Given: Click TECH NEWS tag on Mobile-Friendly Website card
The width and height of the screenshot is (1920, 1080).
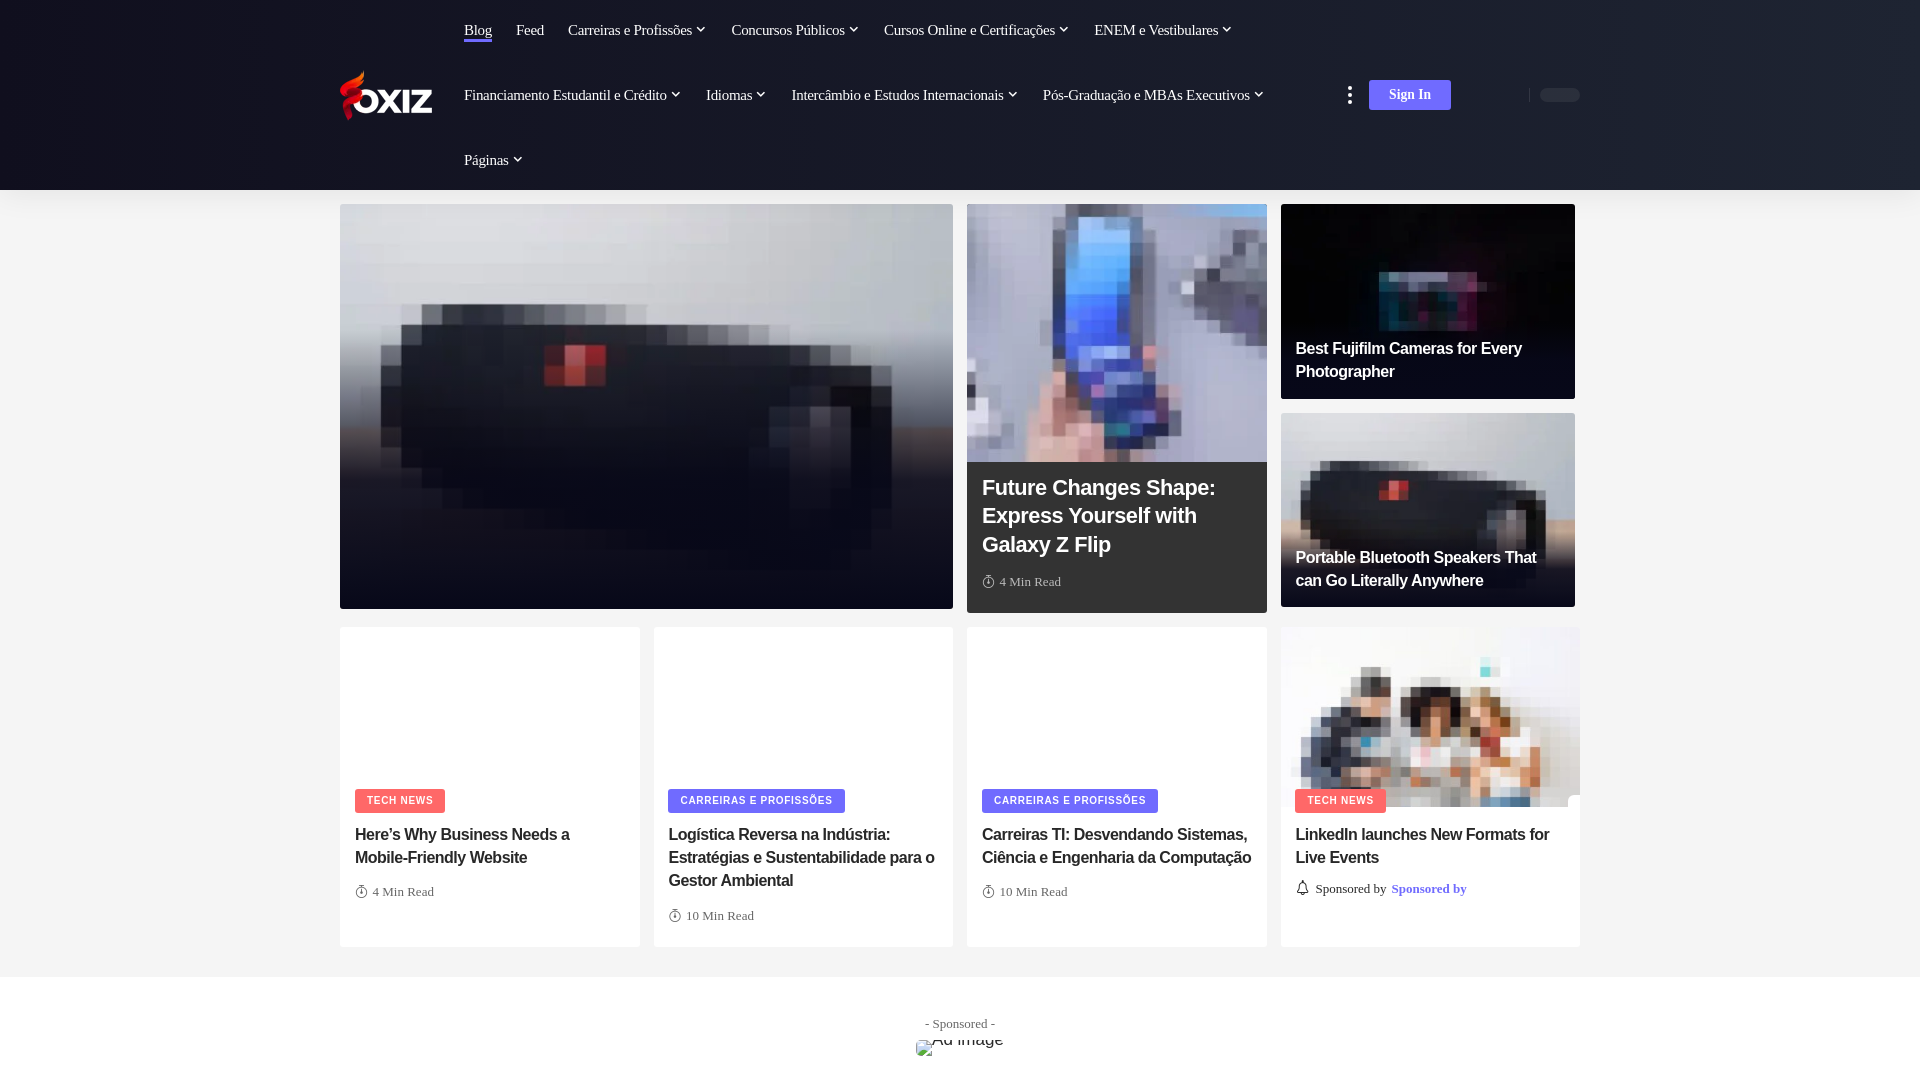Looking at the screenshot, I should 400,801.
